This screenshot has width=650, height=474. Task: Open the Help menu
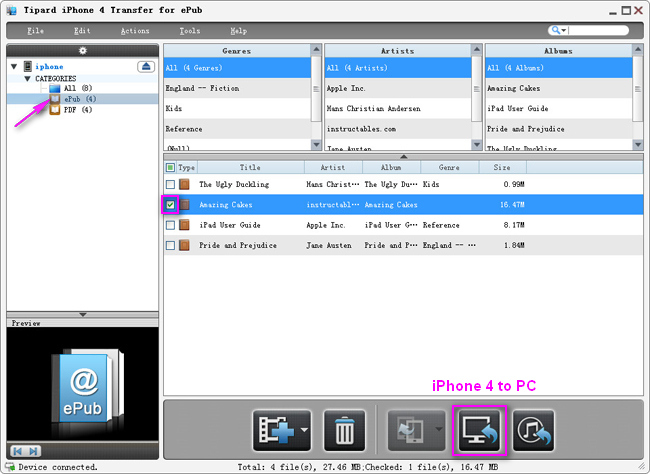(238, 31)
